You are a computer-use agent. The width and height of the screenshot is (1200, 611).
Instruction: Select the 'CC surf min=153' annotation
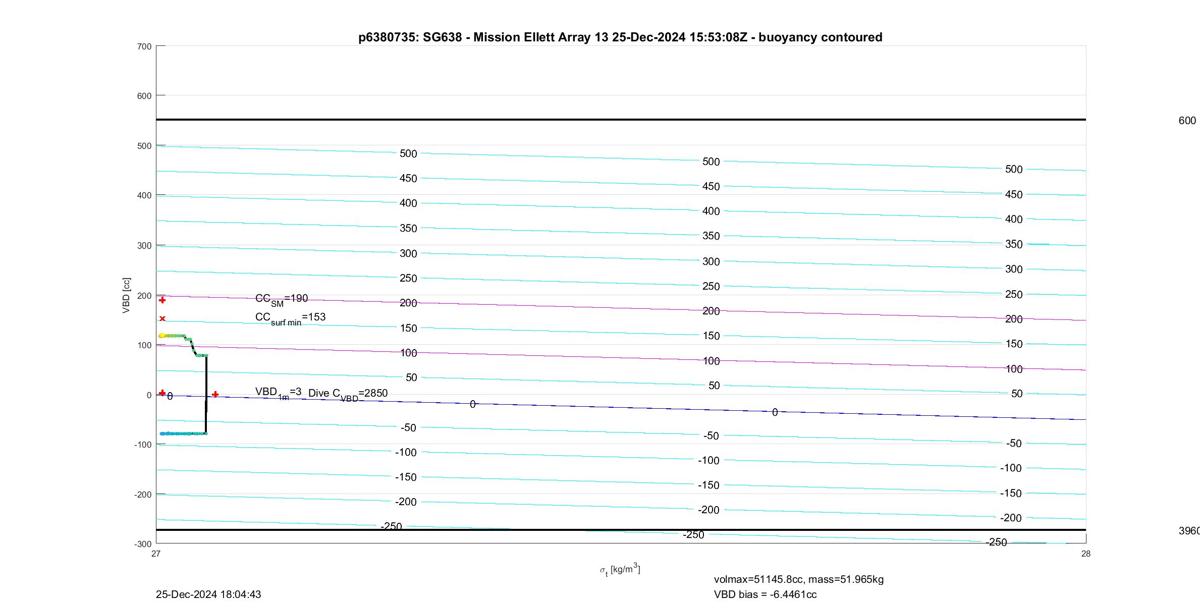pyautogui.click(x=290, y=317)
